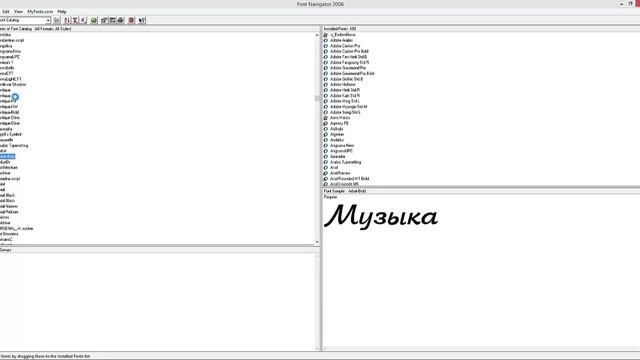Select Adobe Myungjo Std M installed font

(348, 107)
